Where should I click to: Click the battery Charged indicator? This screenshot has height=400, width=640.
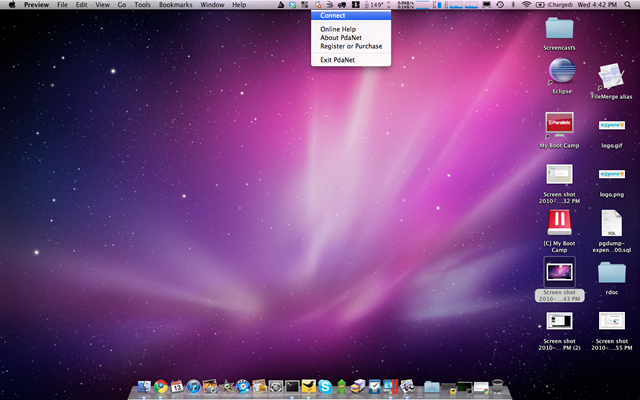pyautogui.click(x=554, y=5)
